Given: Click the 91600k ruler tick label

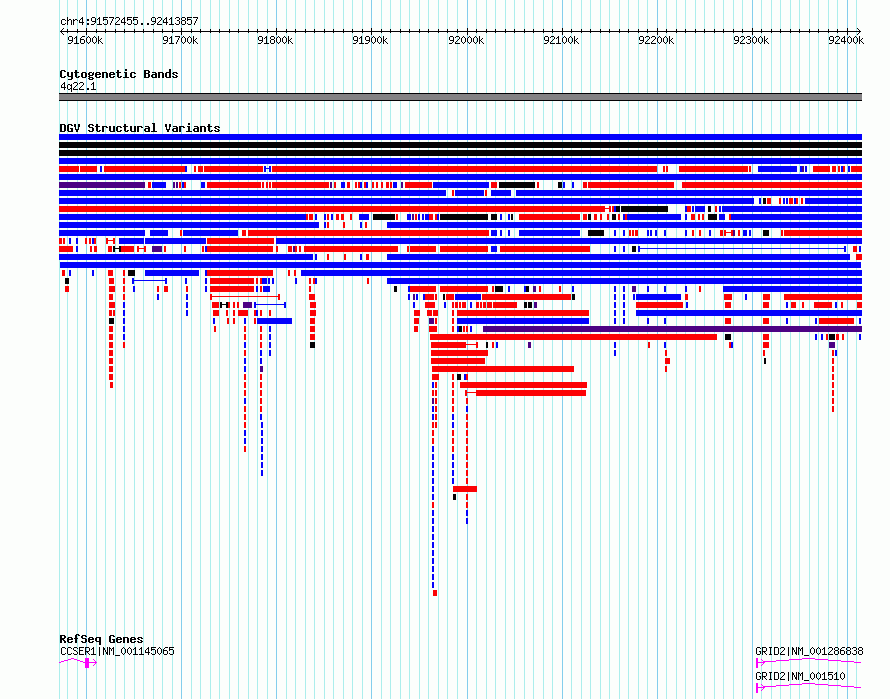Looking at the screenshot, I should click(x=85, y=40).
